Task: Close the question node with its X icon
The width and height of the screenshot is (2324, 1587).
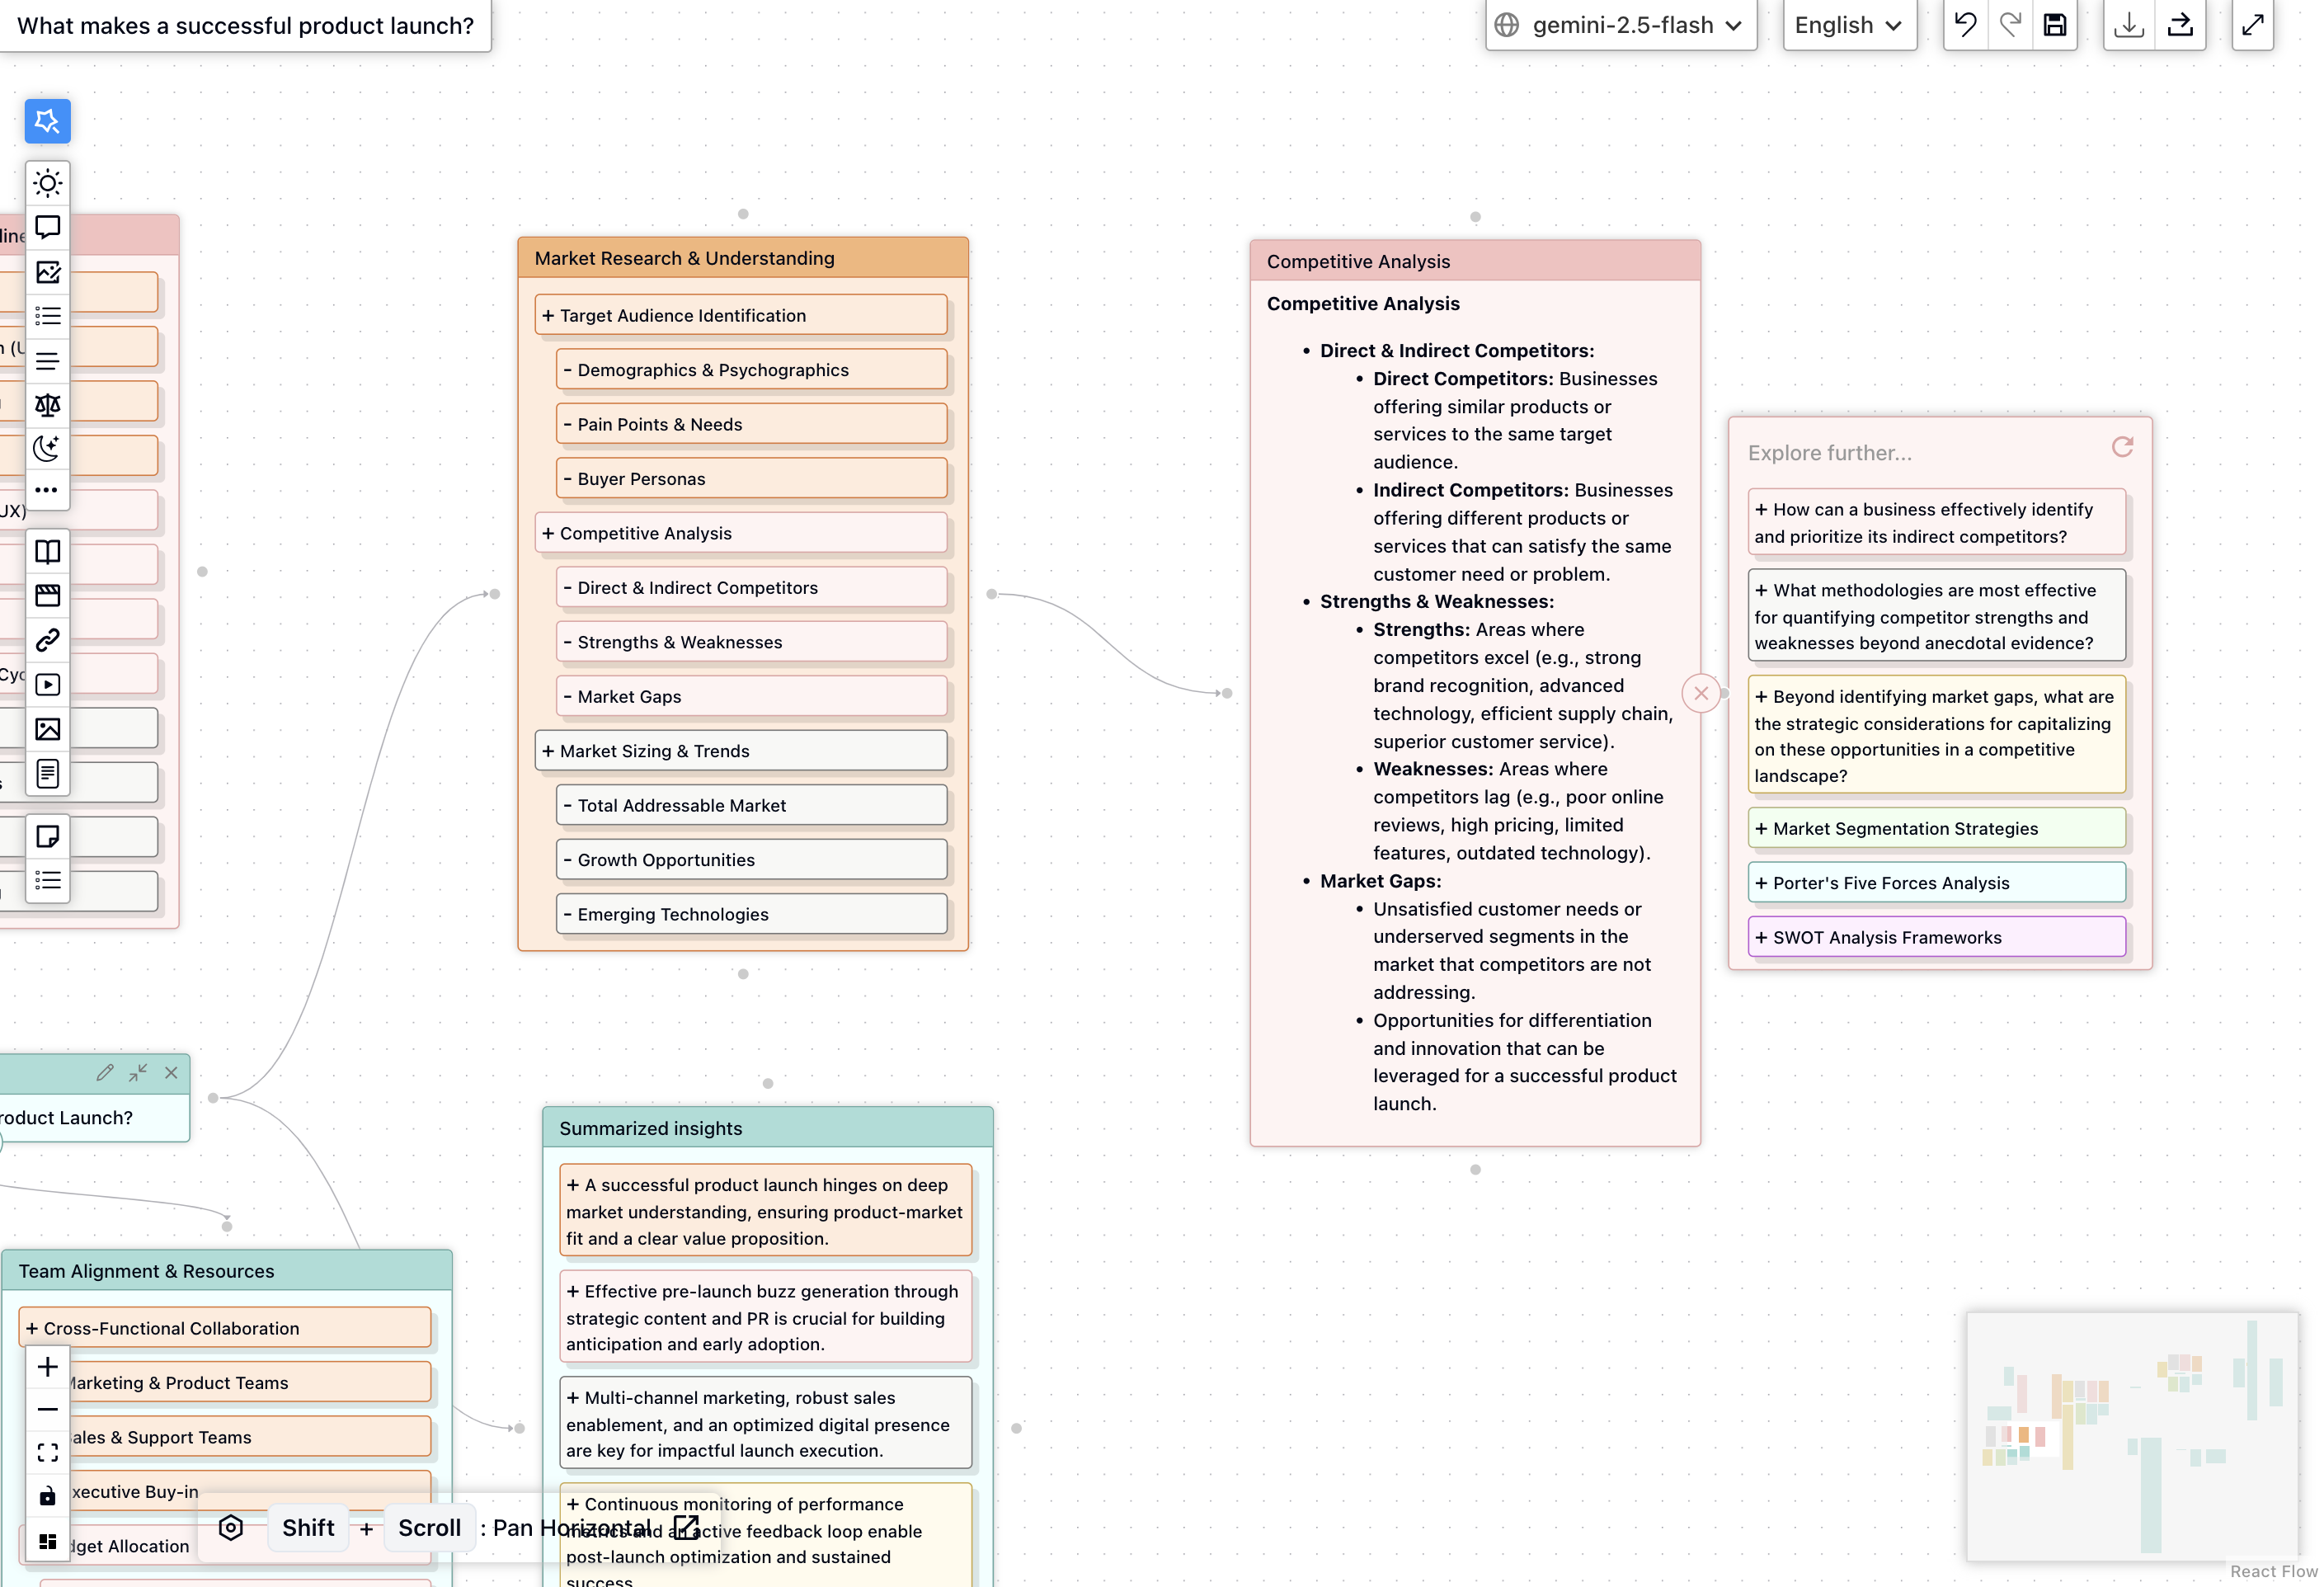Action: pyautogui.click(x=171, y=1072)
